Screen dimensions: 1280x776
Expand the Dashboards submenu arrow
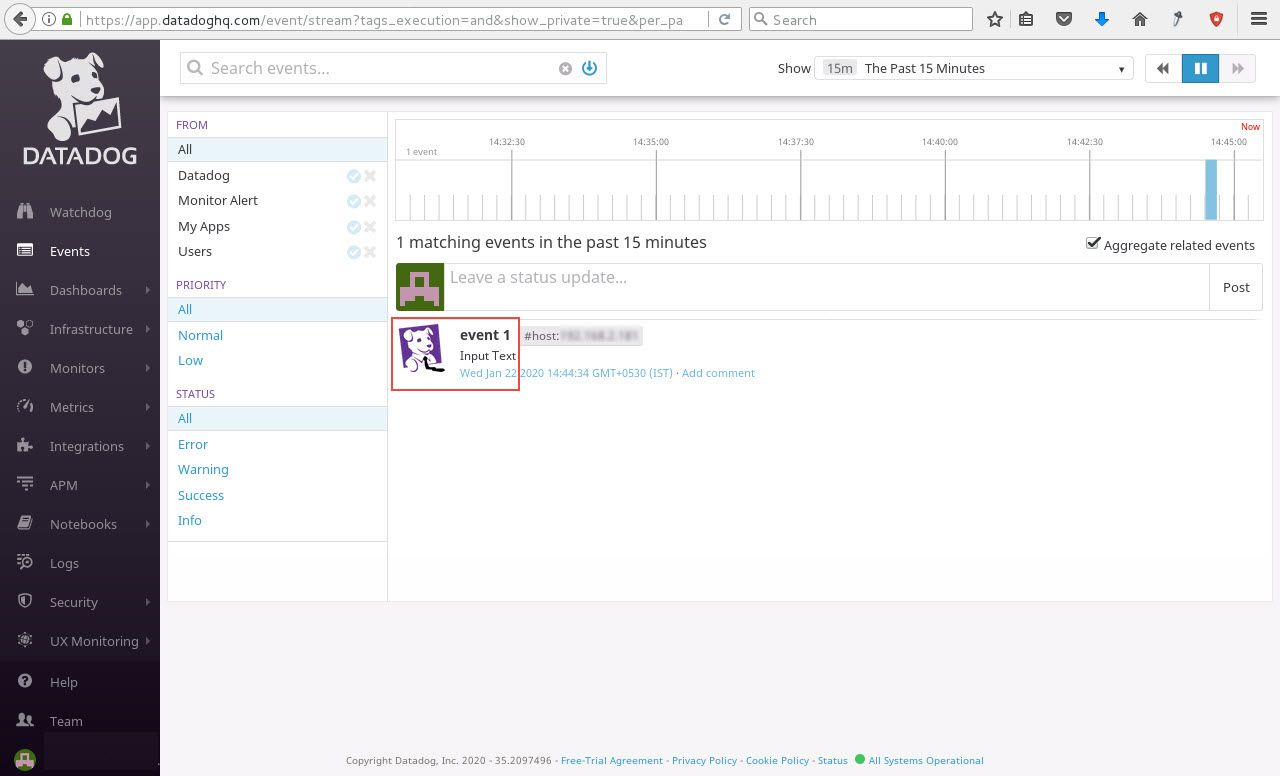tap(147, 290)
